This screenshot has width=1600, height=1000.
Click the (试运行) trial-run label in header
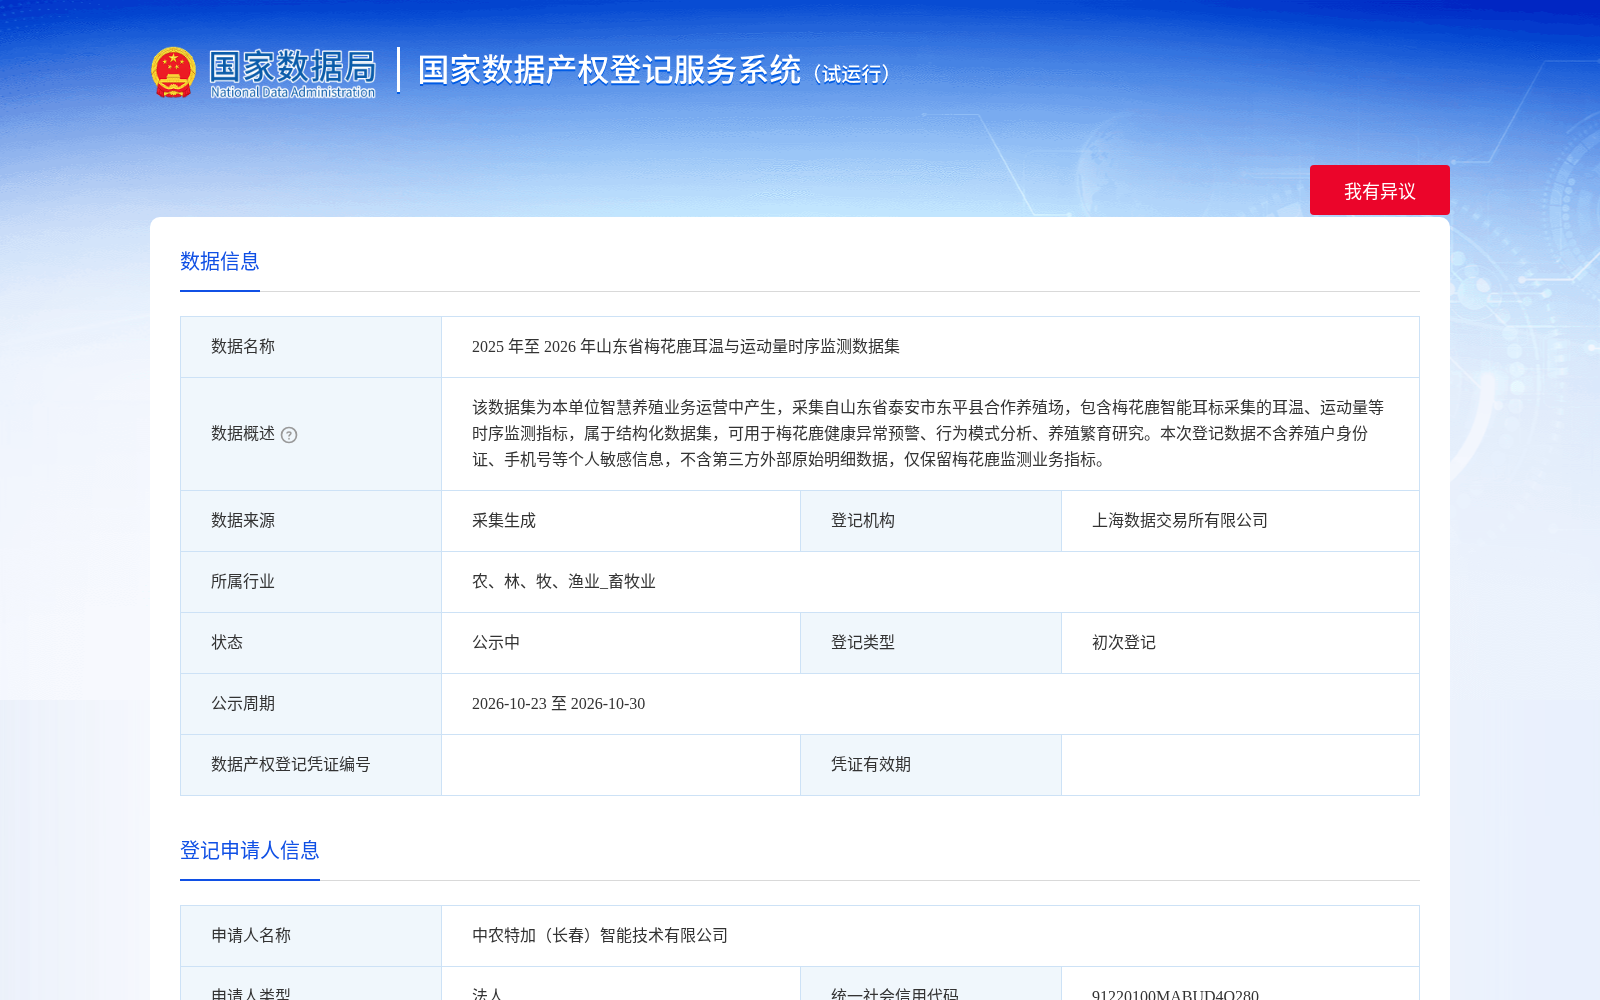851,74
